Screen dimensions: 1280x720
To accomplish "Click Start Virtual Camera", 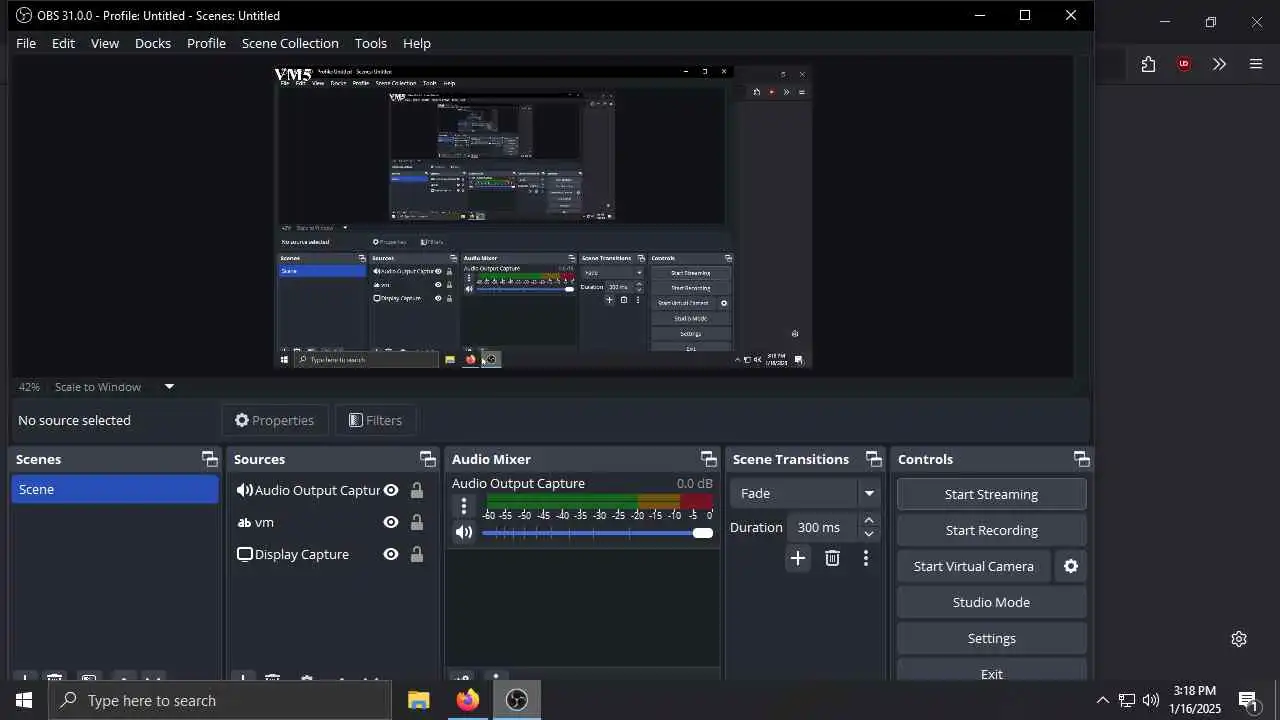I will [x=974, y=566].
